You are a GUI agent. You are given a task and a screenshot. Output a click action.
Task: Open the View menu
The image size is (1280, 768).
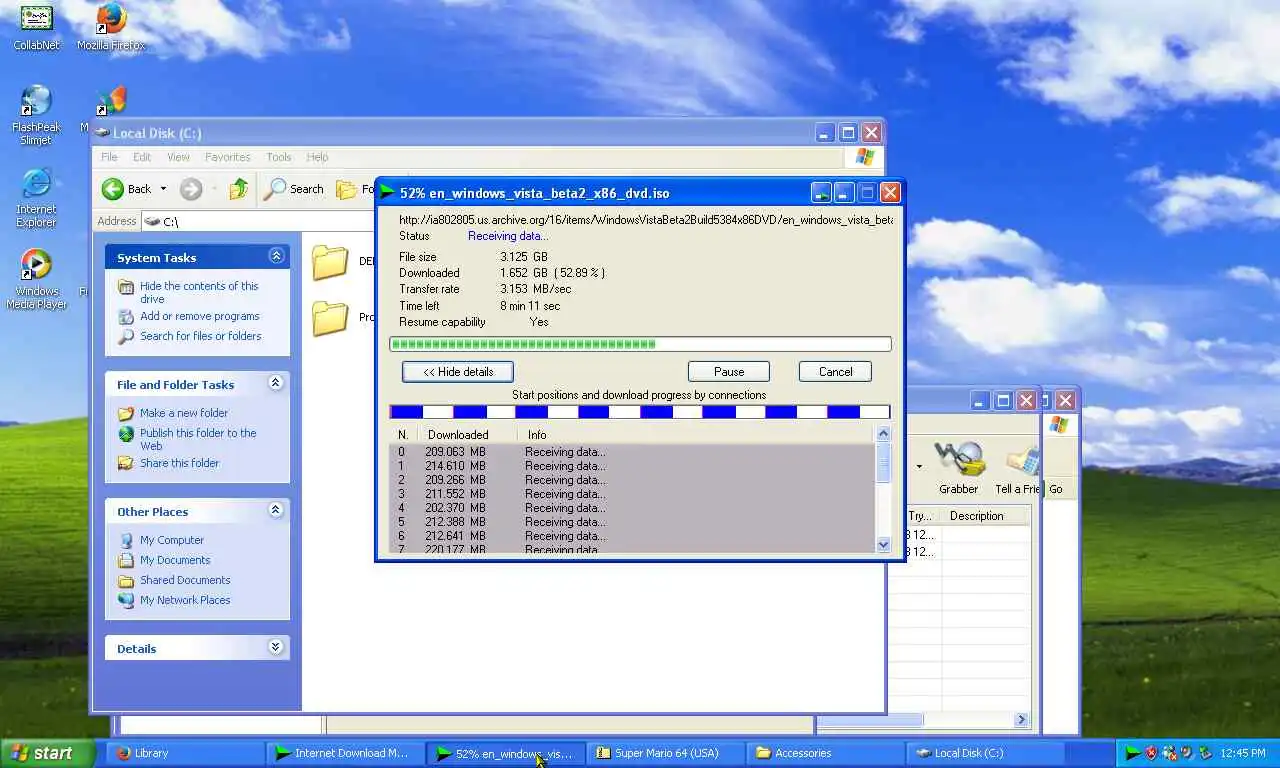click(178, 157)
